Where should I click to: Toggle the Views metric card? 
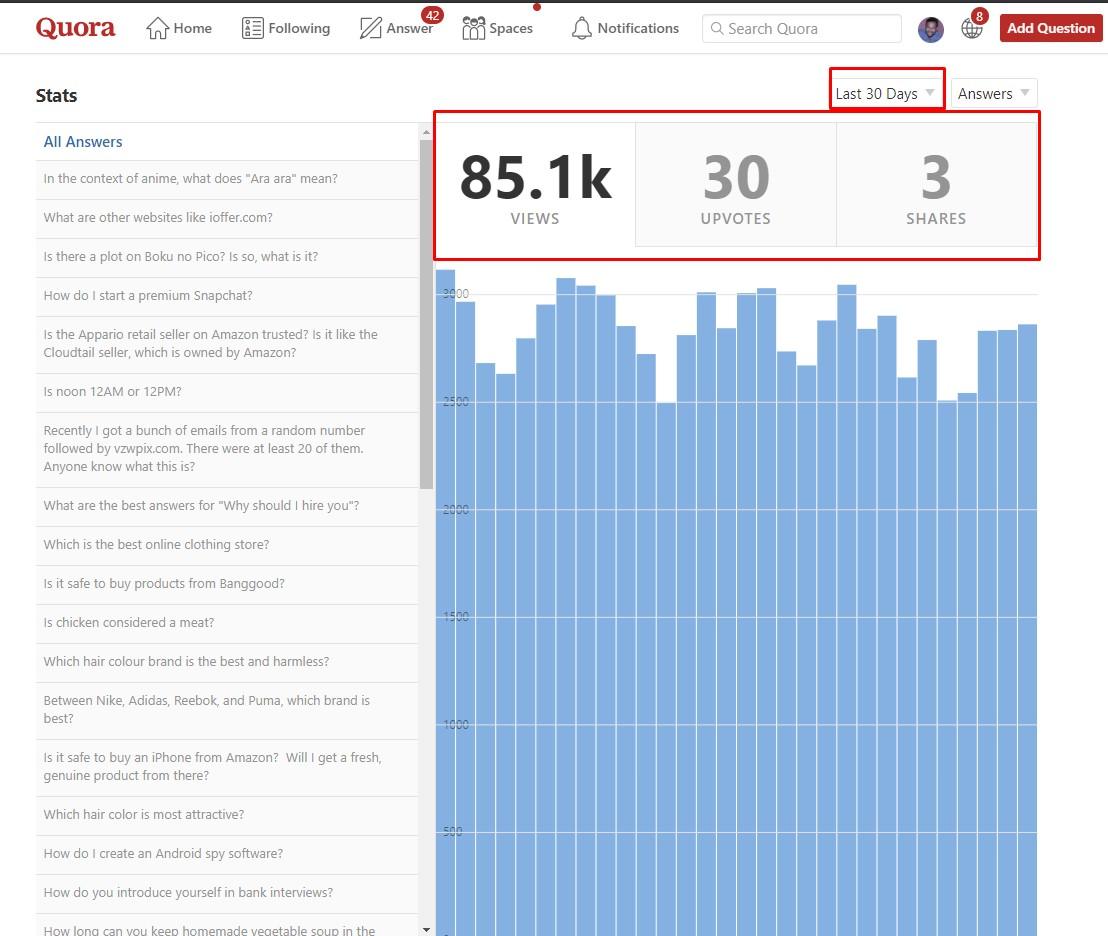tap(535, 183)
